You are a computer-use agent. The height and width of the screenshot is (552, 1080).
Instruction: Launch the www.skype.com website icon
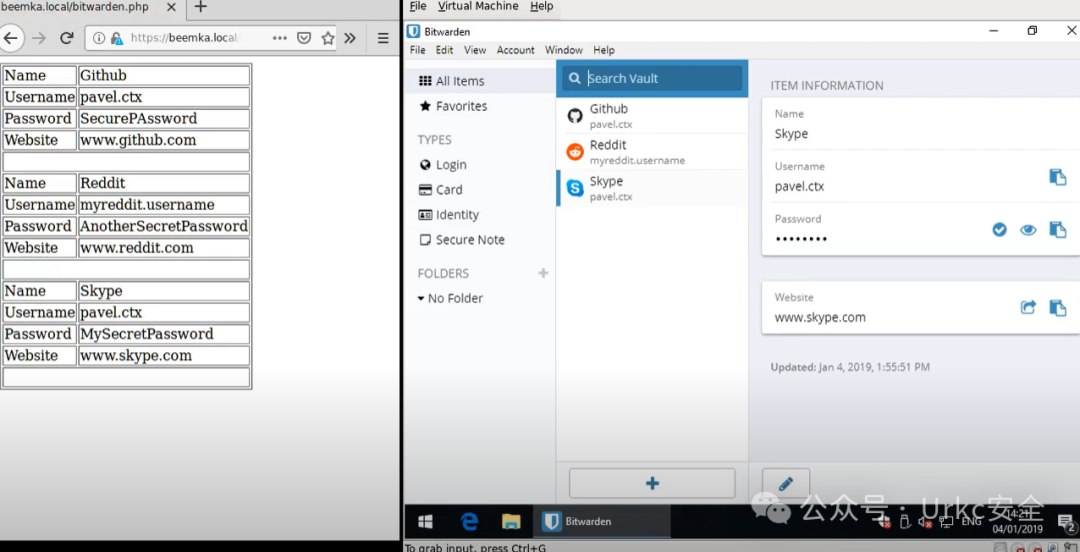tap(1028, 307)
